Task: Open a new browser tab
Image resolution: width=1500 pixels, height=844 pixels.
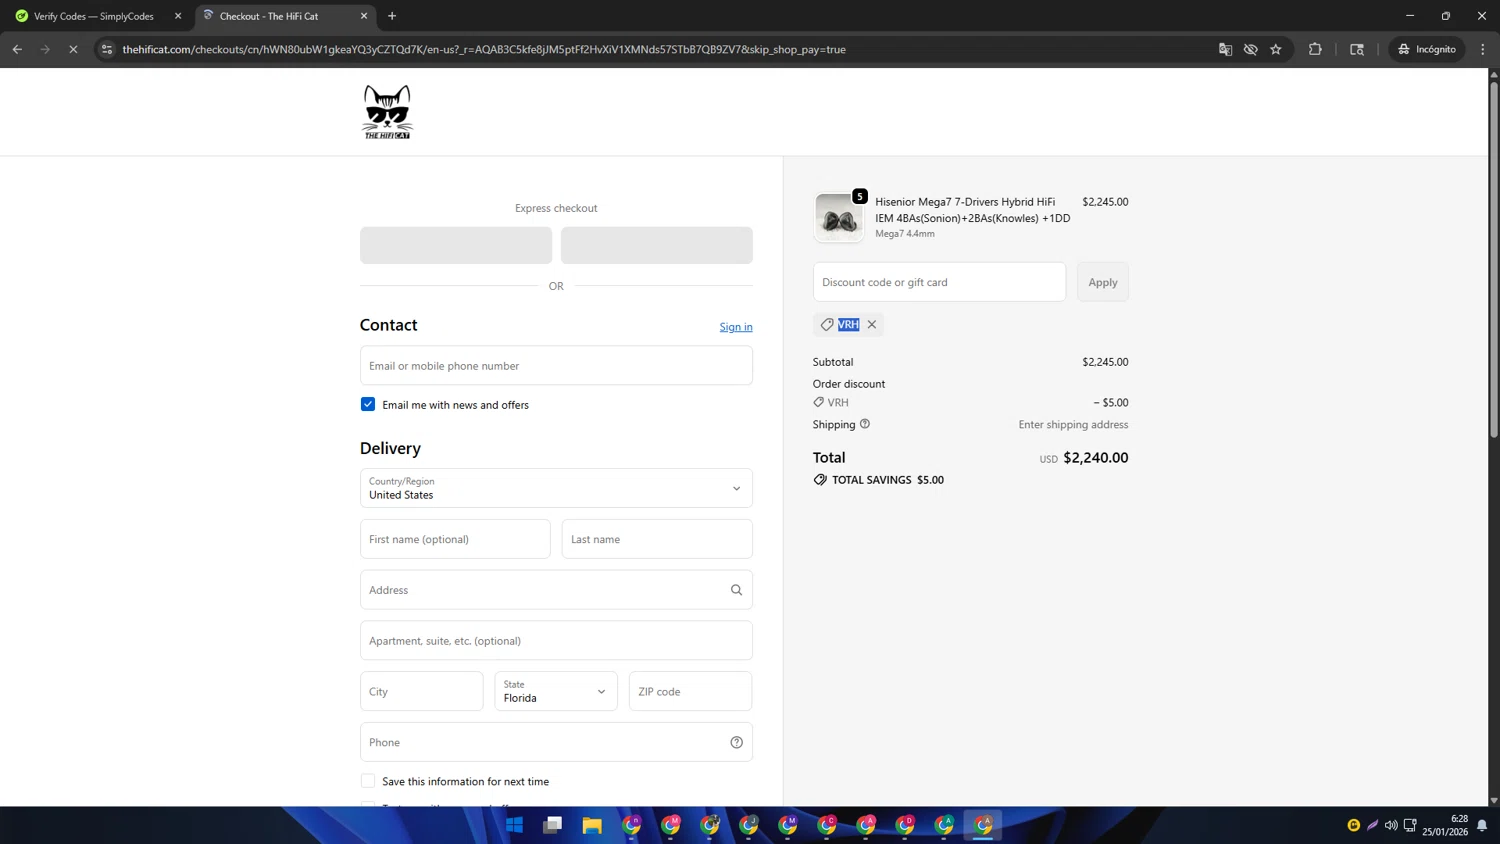Action: 392,16
